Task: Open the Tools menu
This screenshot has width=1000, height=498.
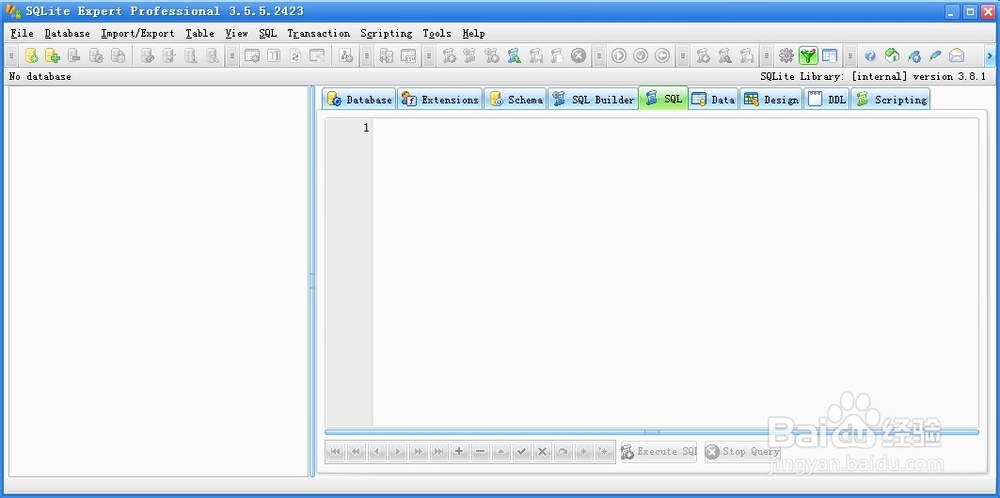Action: click(437, 33)
